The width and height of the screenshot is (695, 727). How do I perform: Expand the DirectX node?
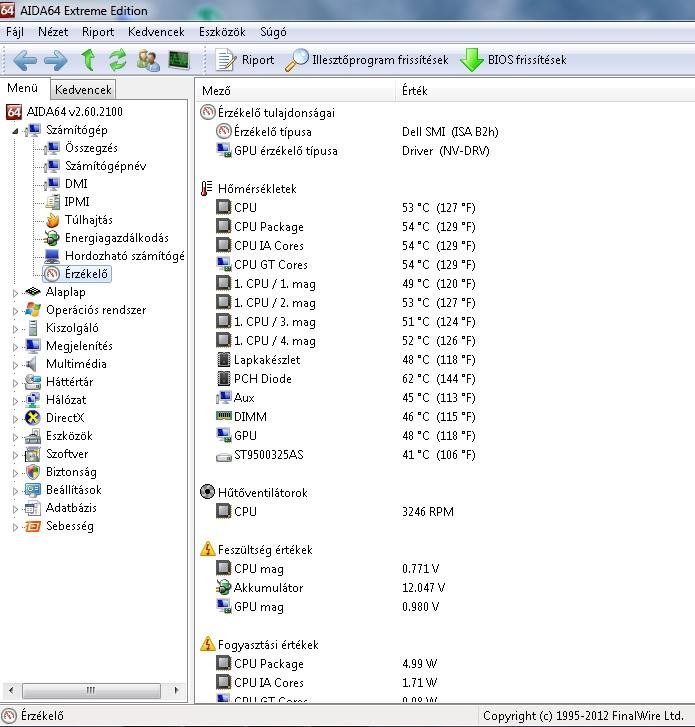(15, 419)
